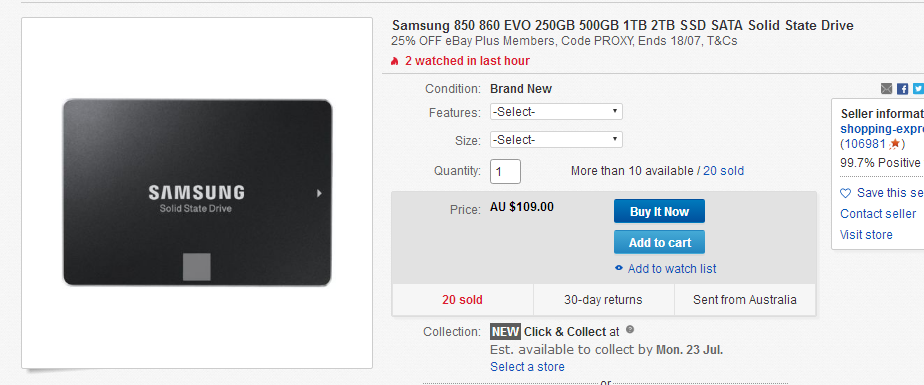Click the heart icon to save seller
Viewport: 924px width, 385px height.
846,193
